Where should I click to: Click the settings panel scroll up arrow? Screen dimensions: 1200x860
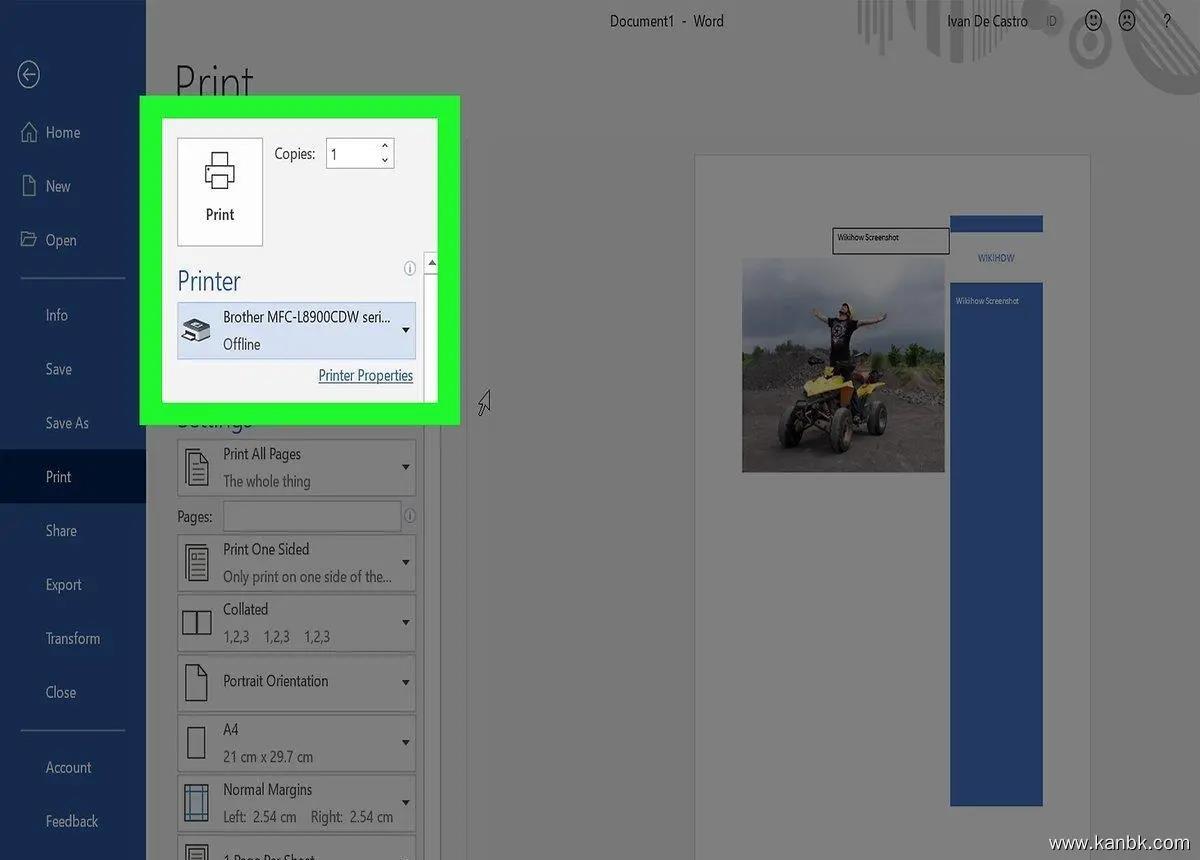[x=431, y=263]
